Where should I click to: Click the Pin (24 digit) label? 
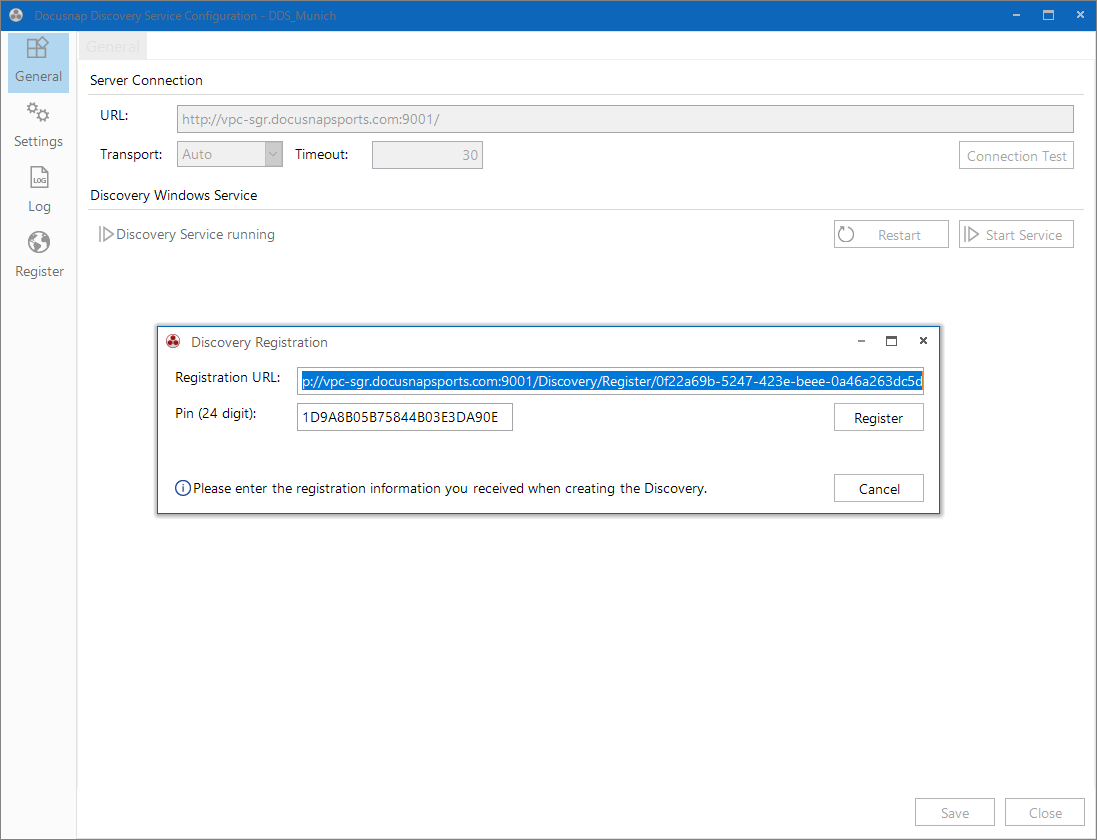[x=215, y=413]
